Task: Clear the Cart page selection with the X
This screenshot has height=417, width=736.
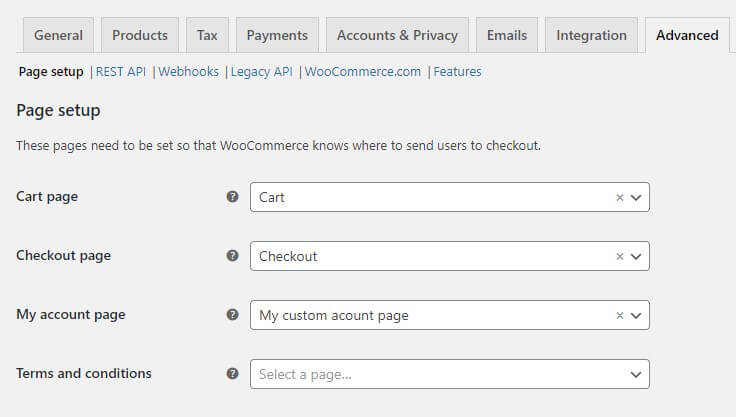Action: (620, 198)
